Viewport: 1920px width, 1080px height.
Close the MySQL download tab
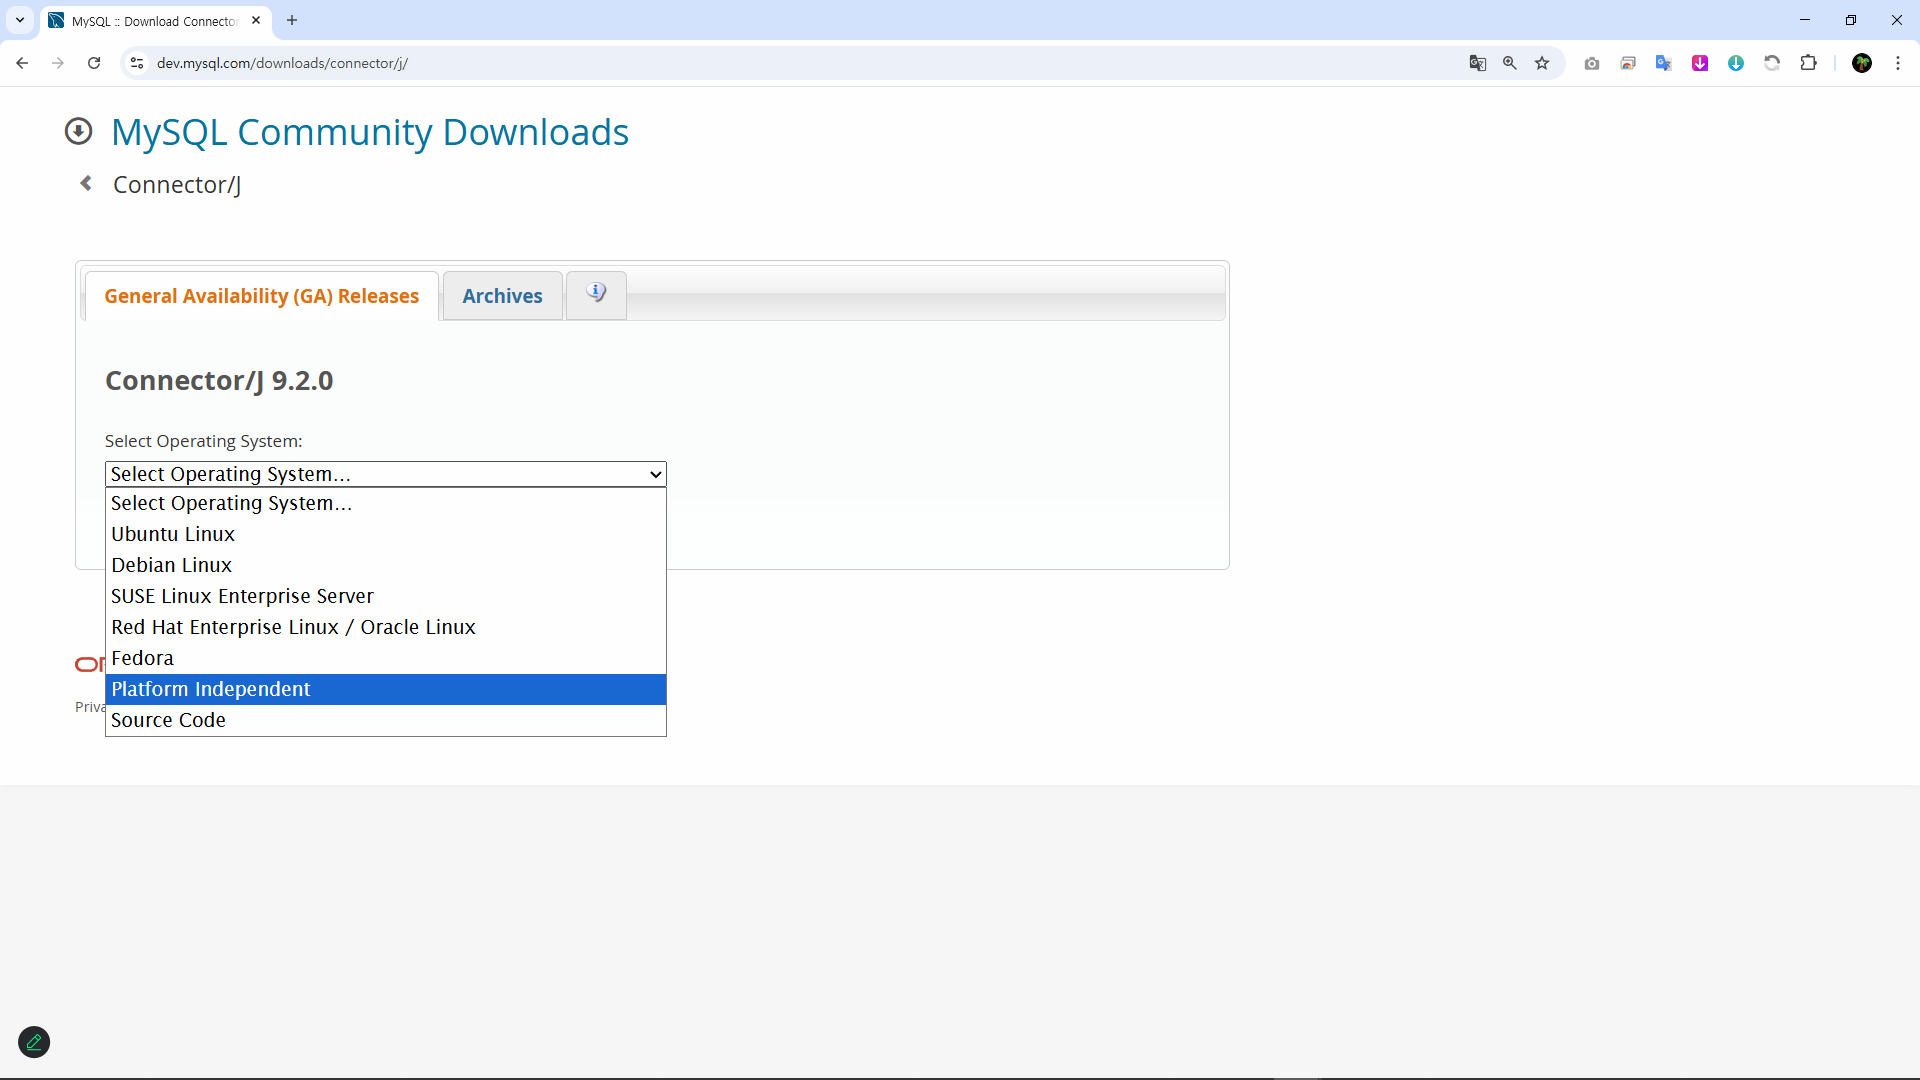(256, 20)
